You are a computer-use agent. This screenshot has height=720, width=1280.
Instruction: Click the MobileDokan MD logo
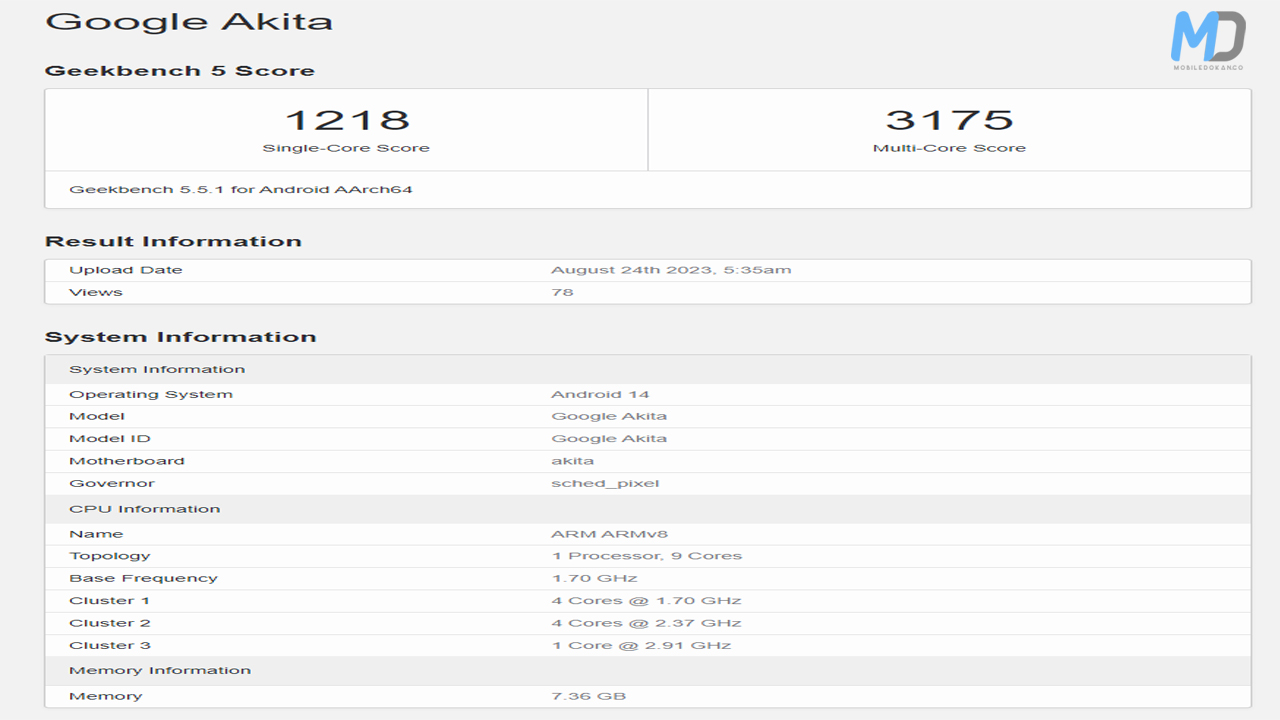click(x=1208, y=41)
